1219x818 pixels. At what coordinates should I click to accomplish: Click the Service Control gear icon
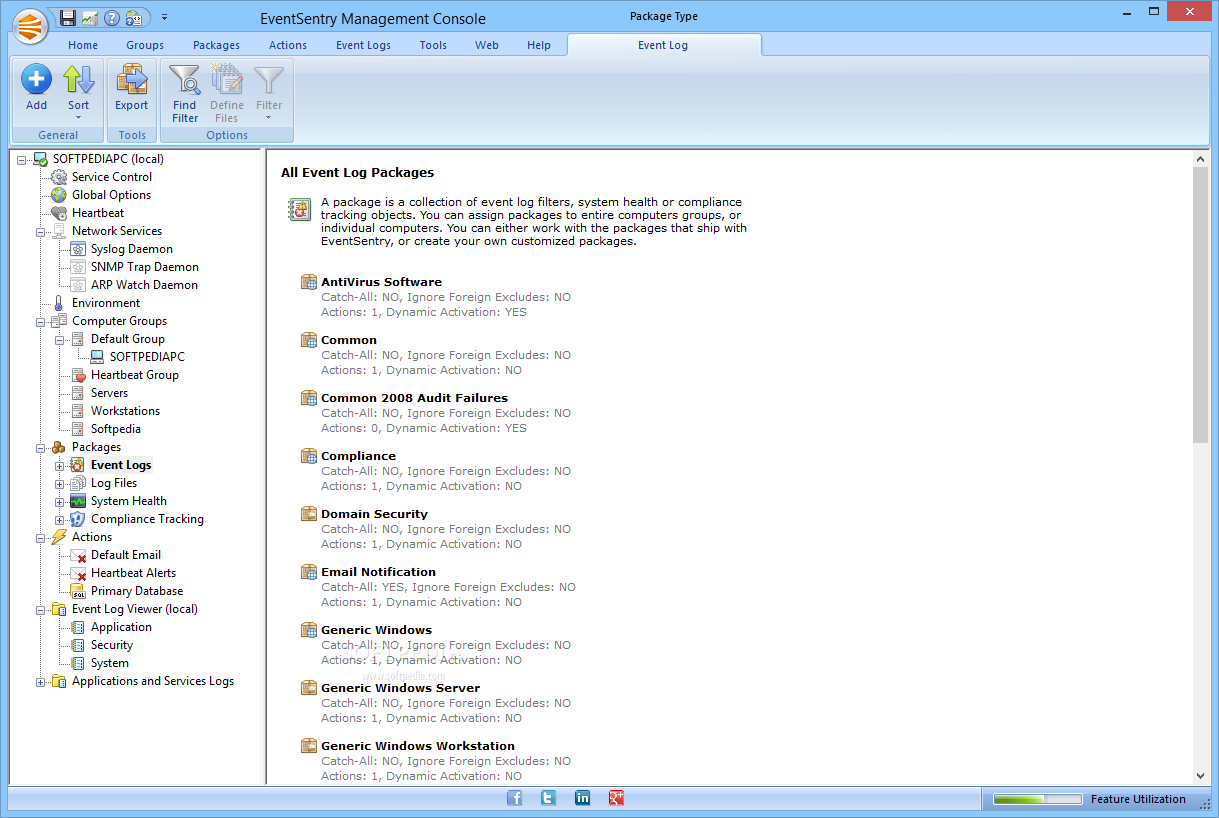[x=59, y=177]
